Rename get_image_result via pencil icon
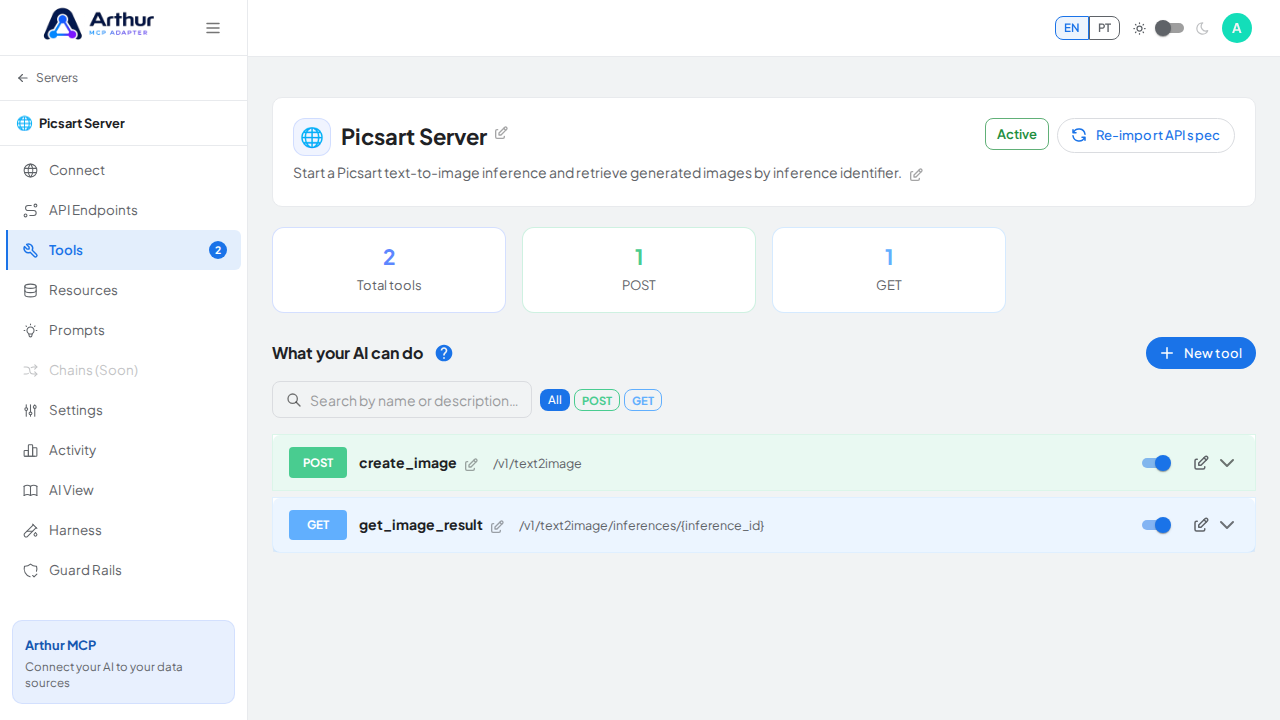 click(497, 526)
